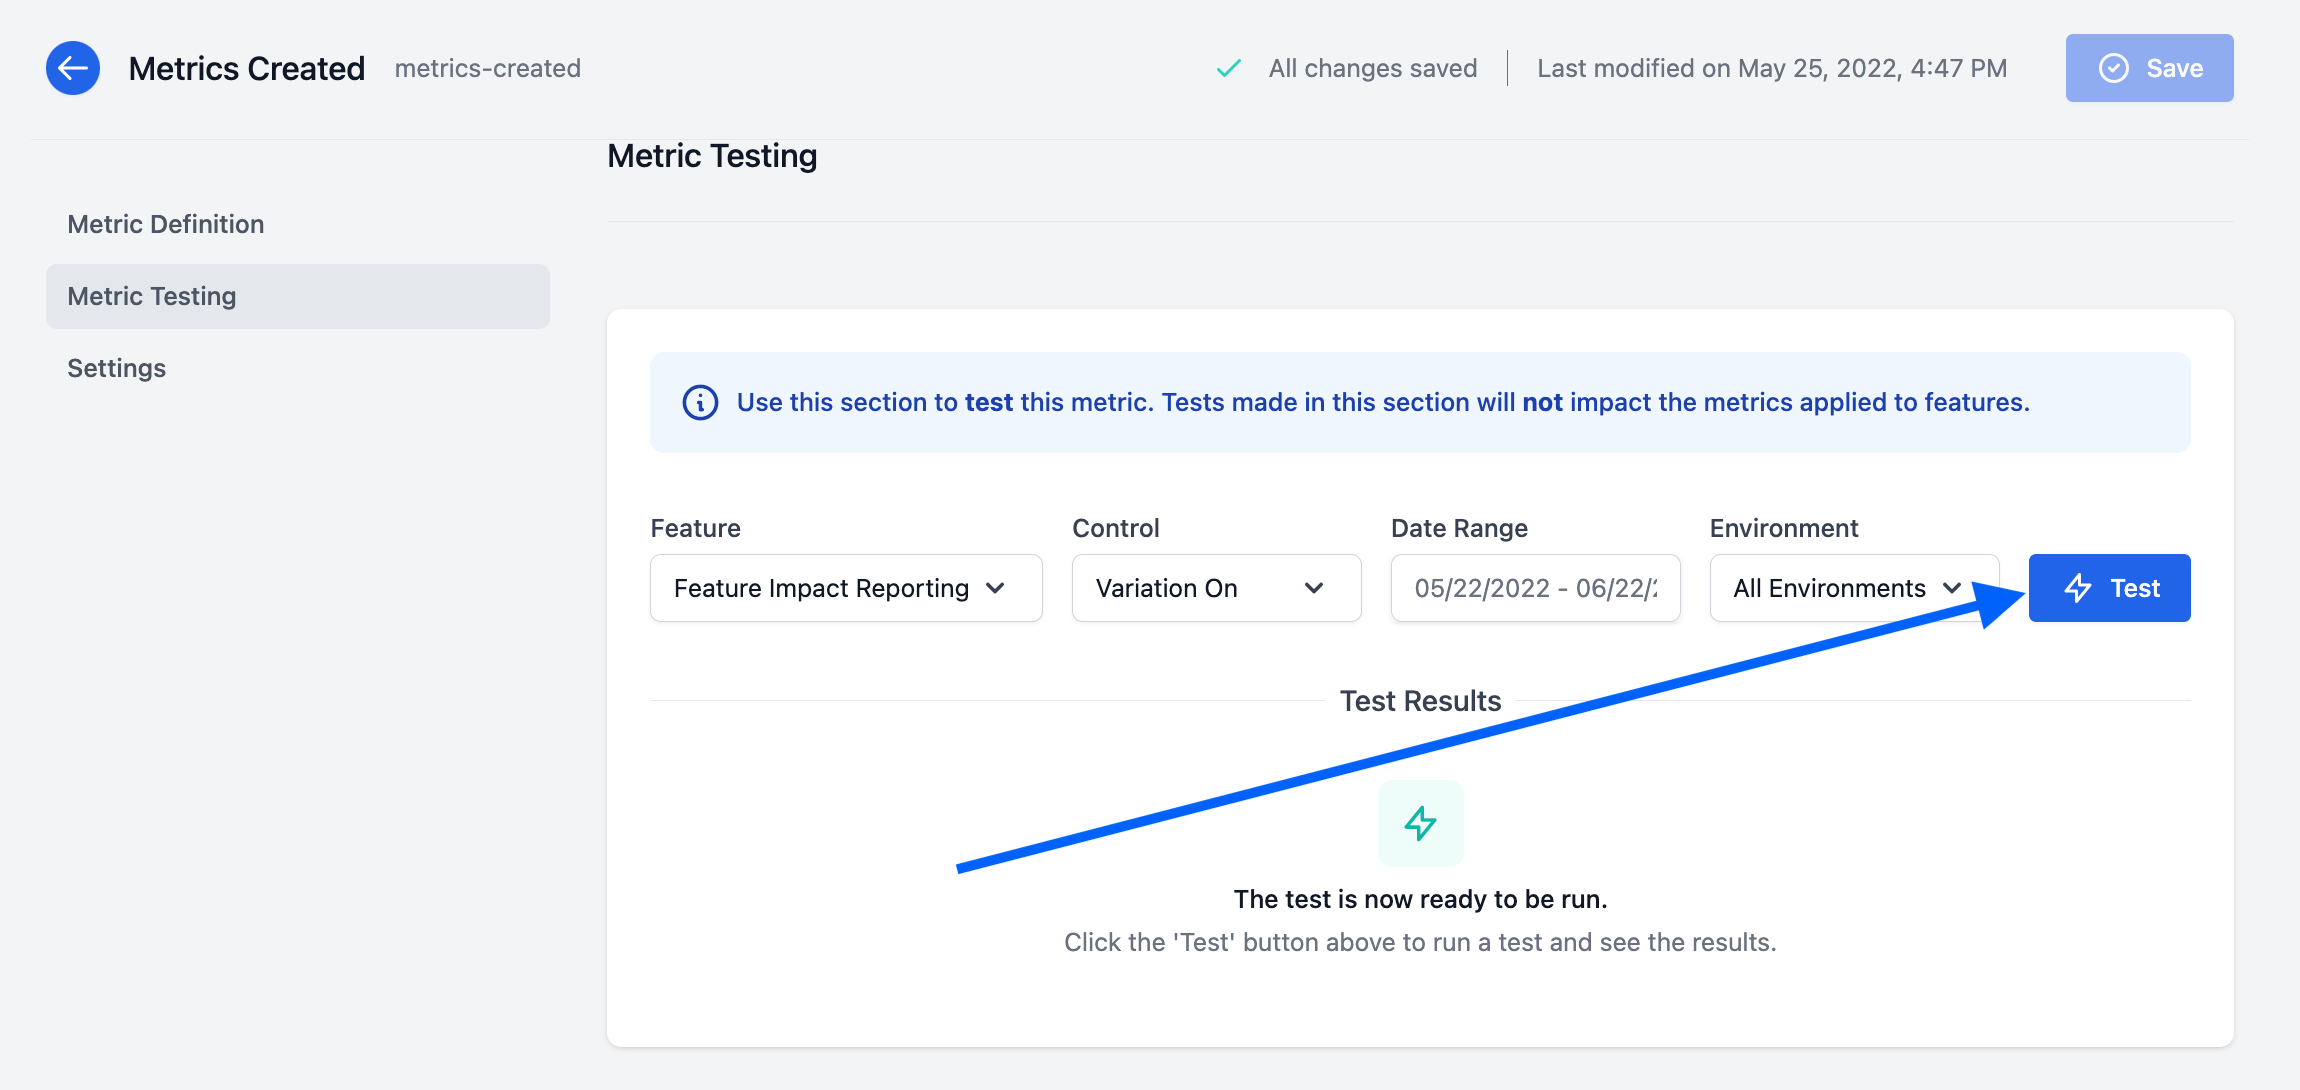Open the Settings section
2300x1090 pixels.
(x=116, y=368)
